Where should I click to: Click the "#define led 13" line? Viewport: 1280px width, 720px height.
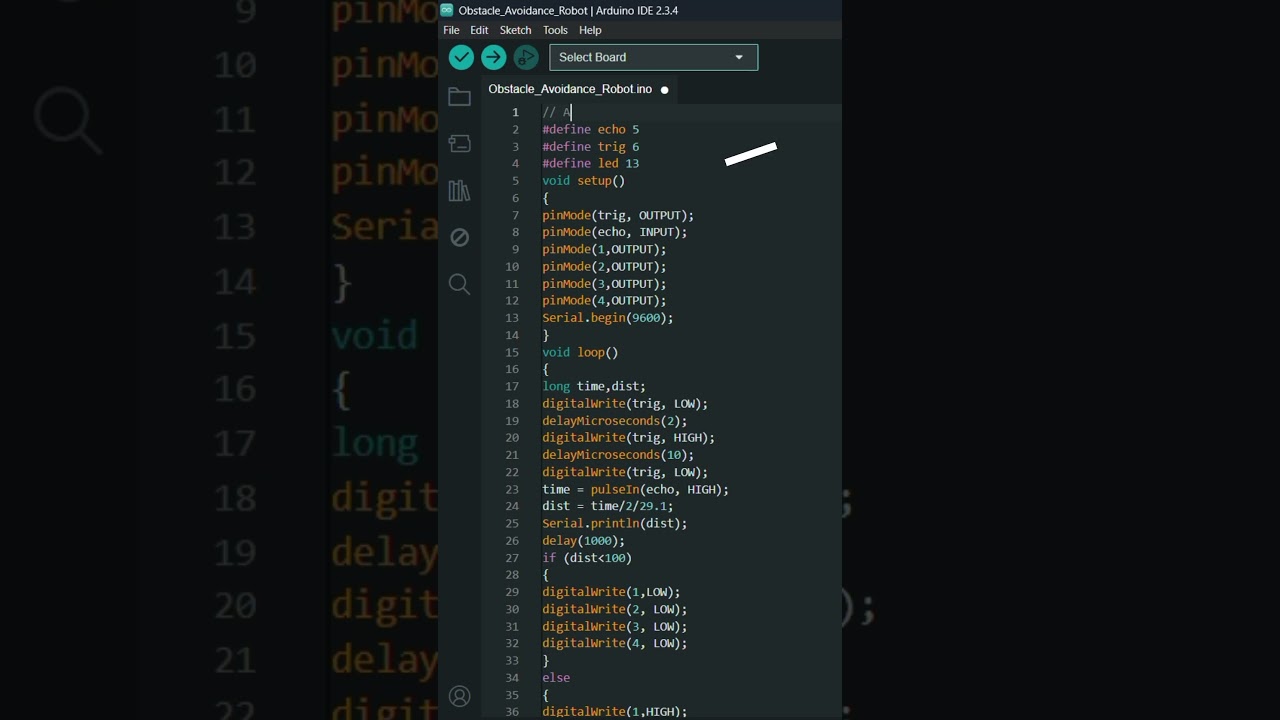point(591,163)
